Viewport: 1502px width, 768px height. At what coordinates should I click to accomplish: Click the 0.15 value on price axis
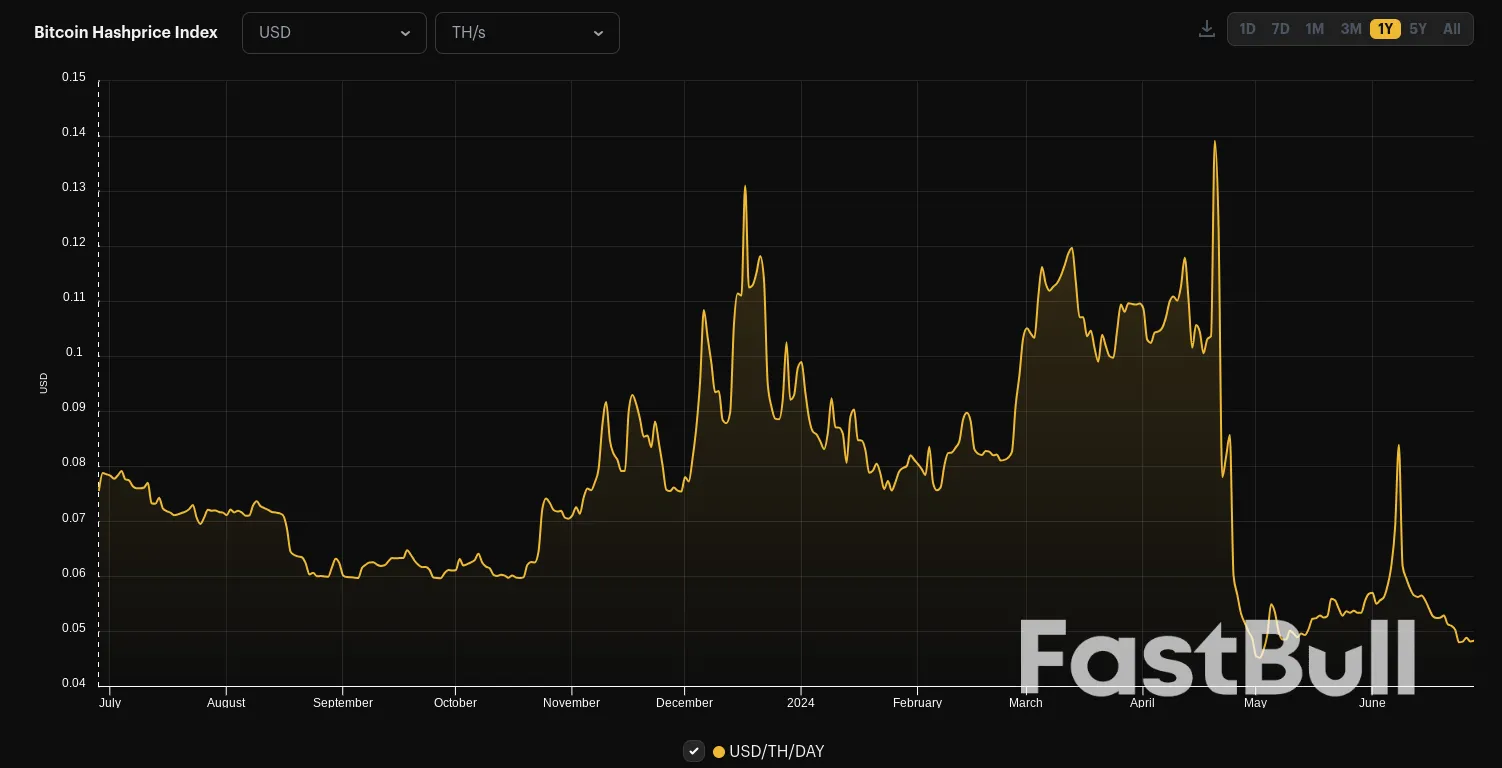tap(73, 77)
